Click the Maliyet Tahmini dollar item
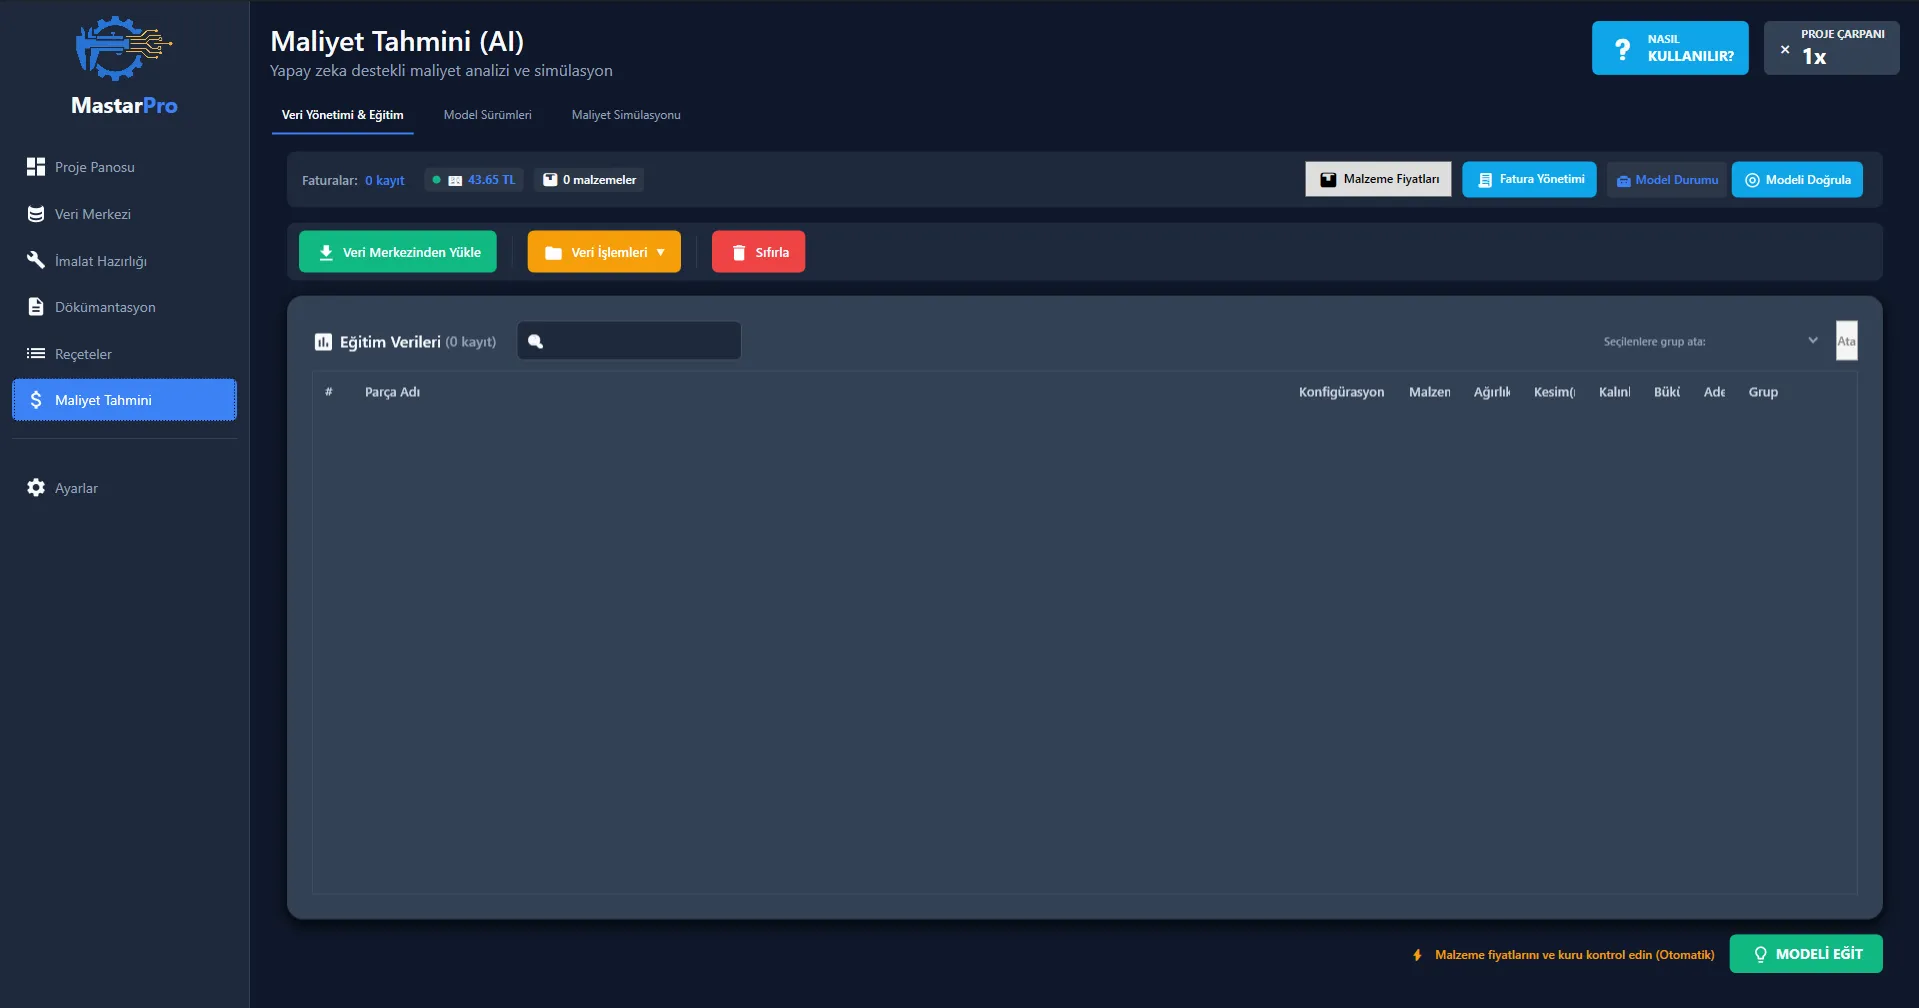The height and width of the screenshot is (1008, 1919). [124, 400]
